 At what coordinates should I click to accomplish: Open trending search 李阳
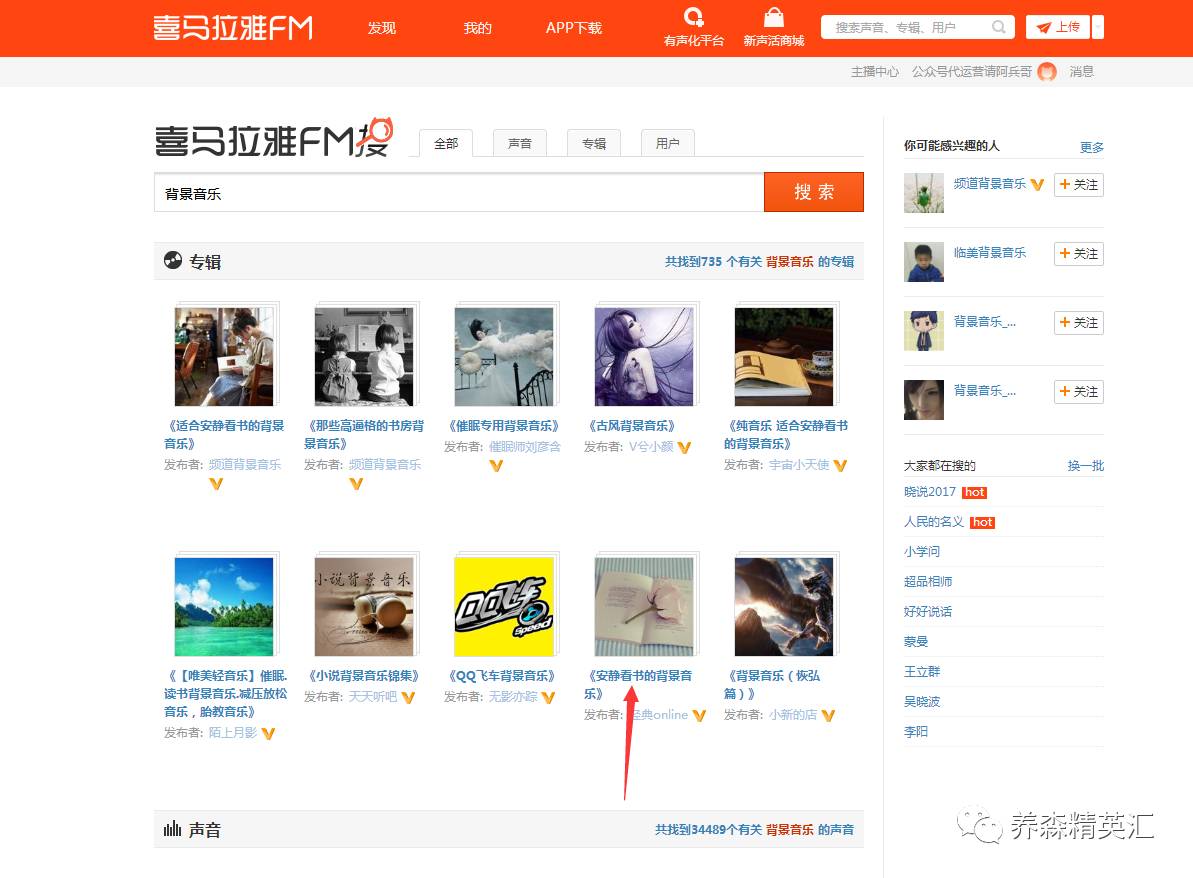916,732
